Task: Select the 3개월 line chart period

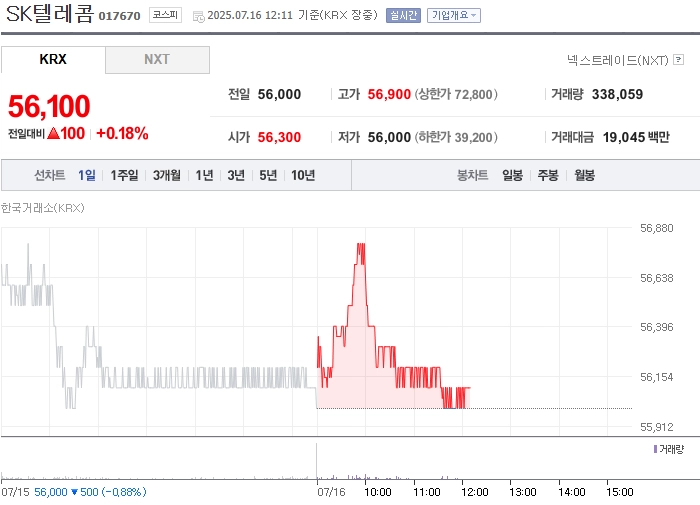Action: (167, 175)
